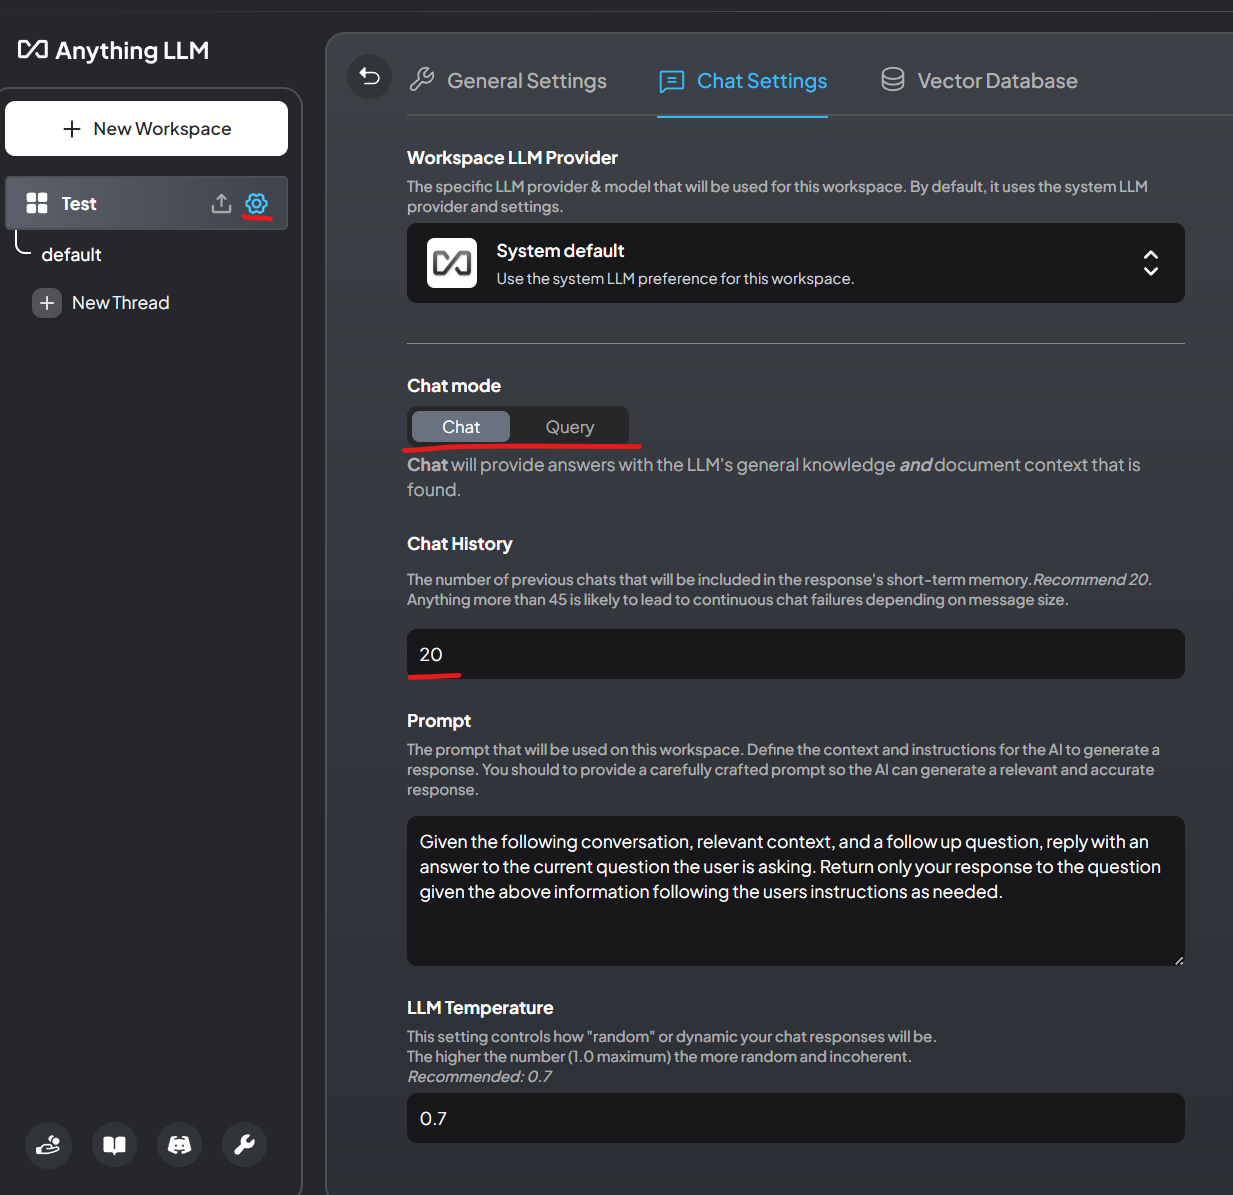The height and width of the screenshot is (1195, 1233).
Task: Open the Discord community icon
Action: [x=179, y=1145]
